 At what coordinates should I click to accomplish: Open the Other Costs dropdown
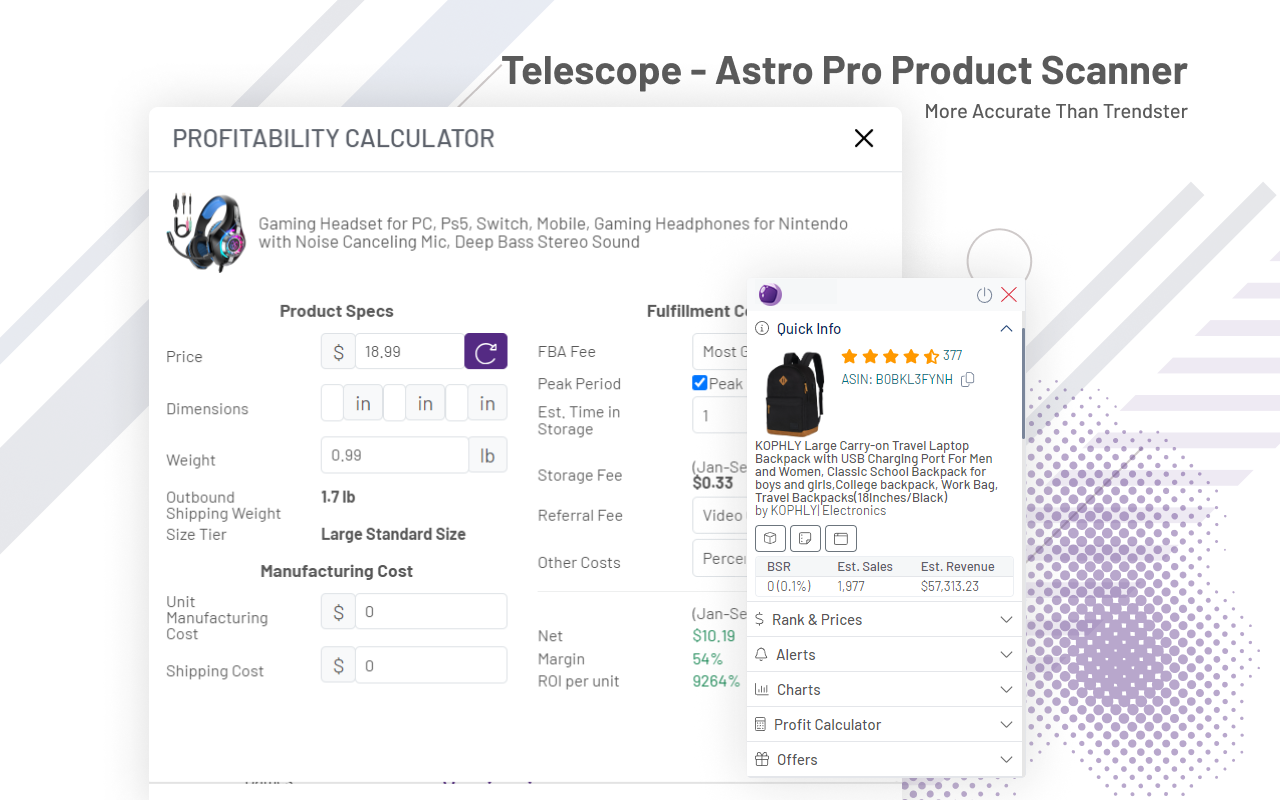pos(720,558)
